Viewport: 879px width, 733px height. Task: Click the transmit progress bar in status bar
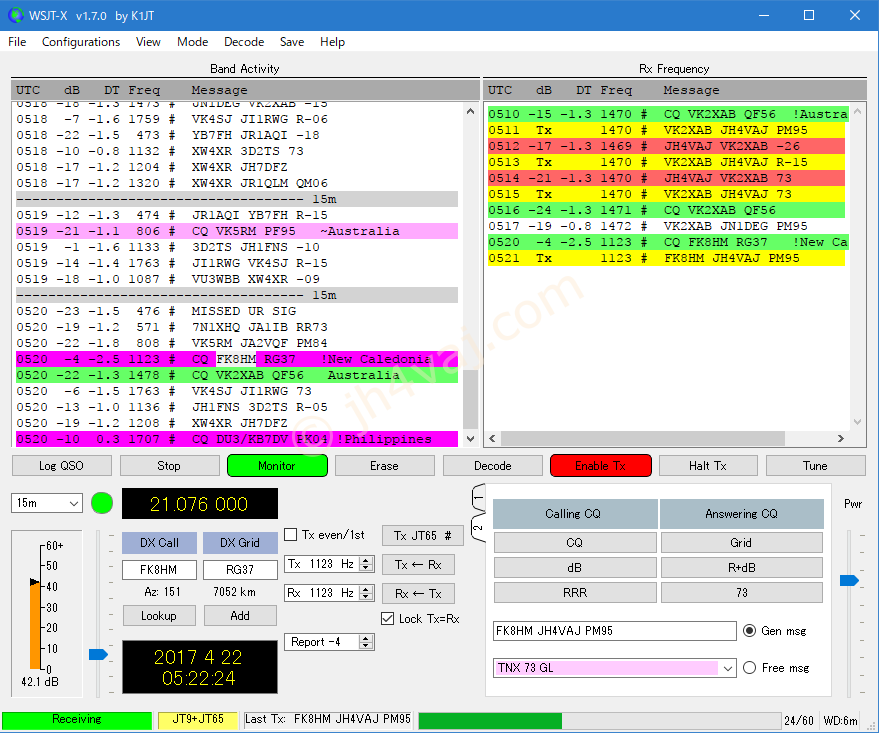pos(599,720)
